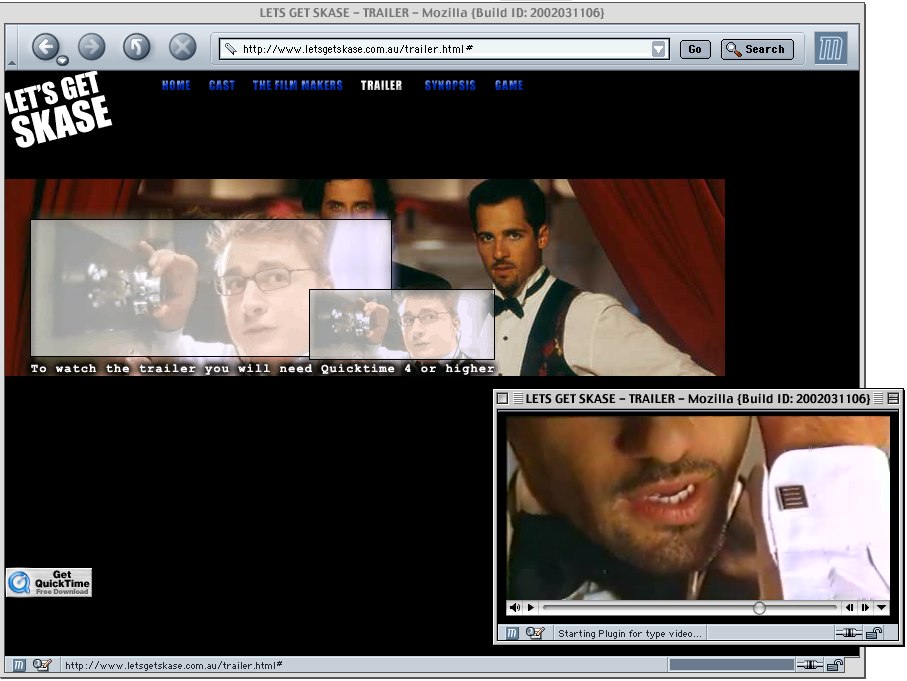Mute the trailer with QuickTime volume icon
907x681 pixels.
tap(514, 608)
